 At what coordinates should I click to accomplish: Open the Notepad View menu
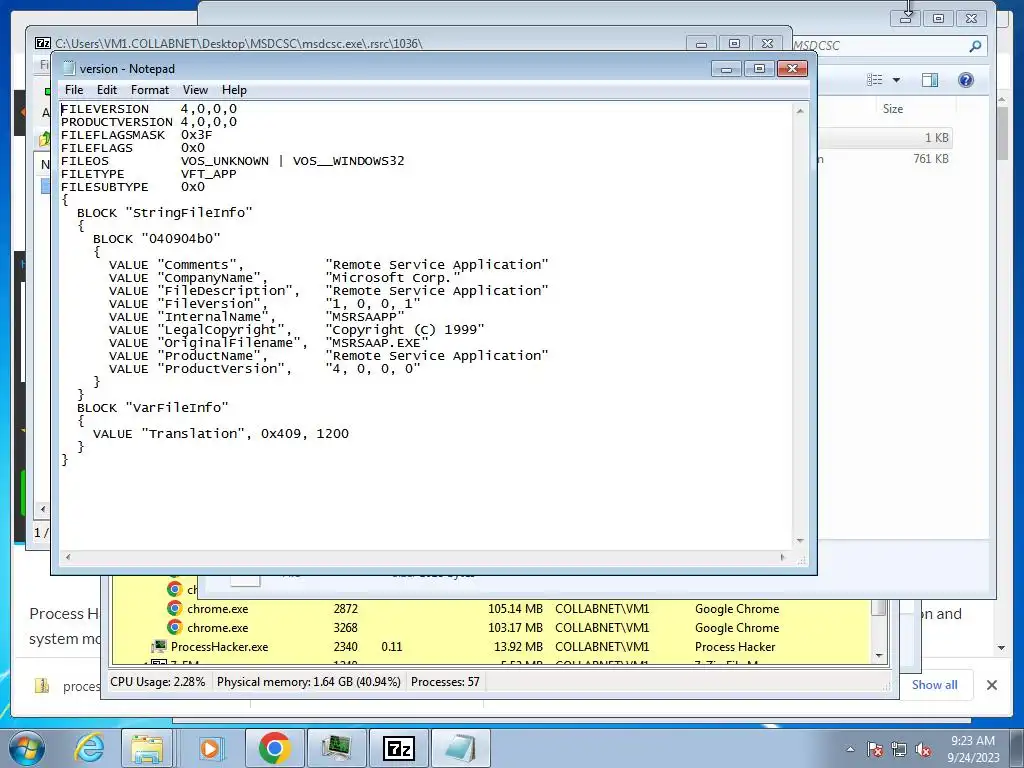(x=195, y=90)
